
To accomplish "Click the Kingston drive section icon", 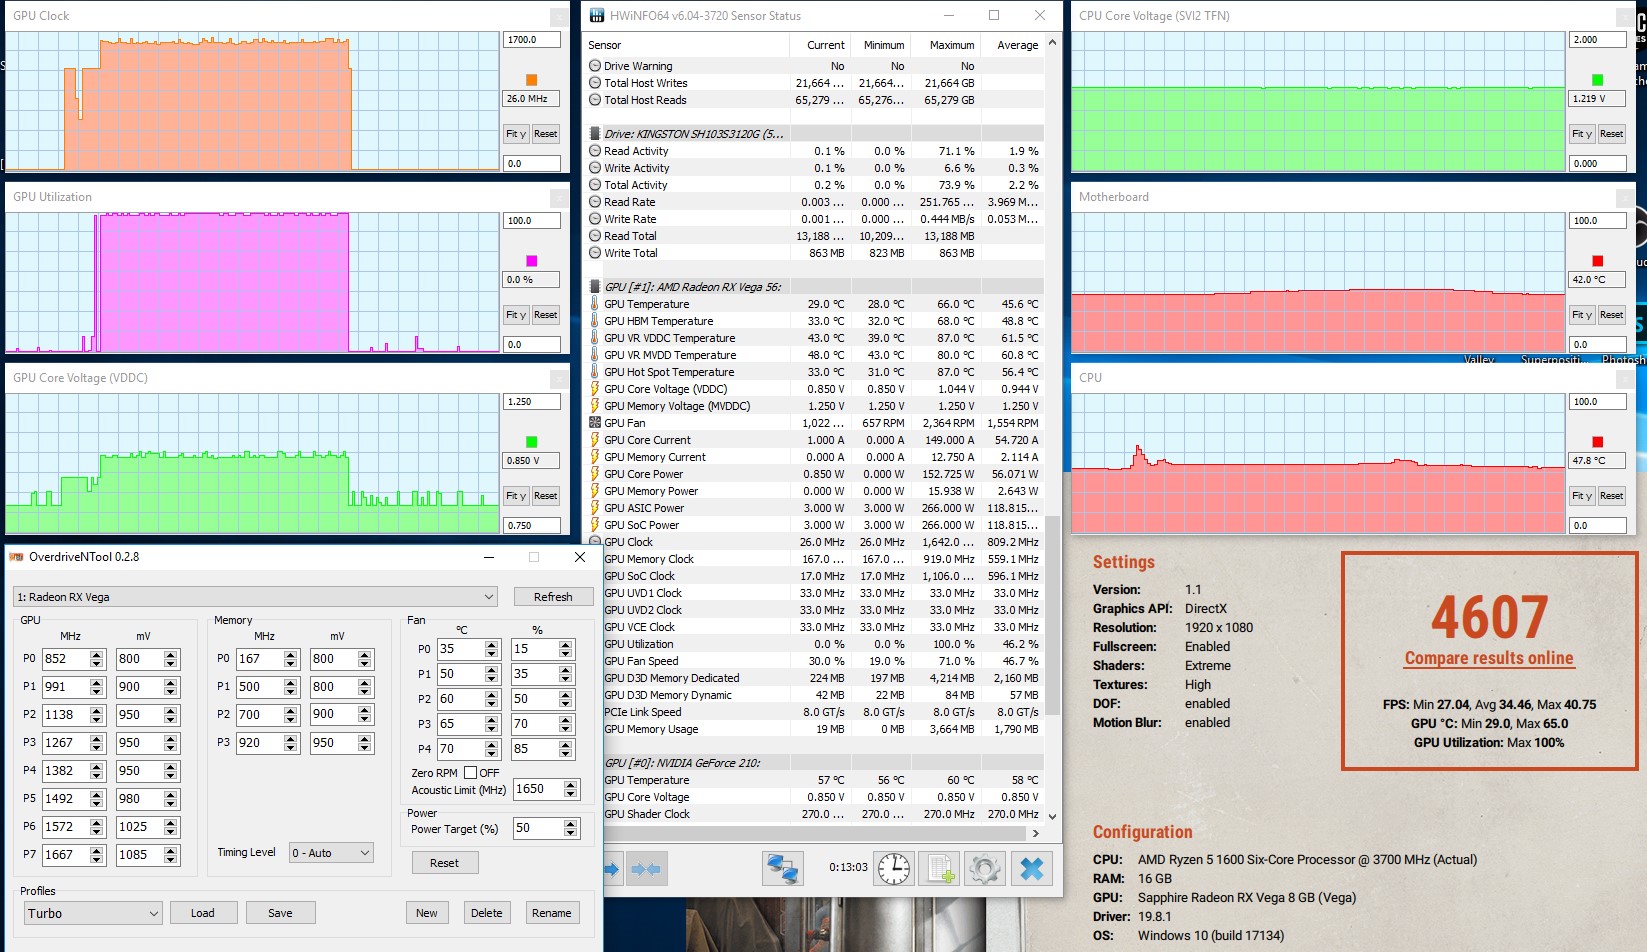I will [x=595, y=134].
